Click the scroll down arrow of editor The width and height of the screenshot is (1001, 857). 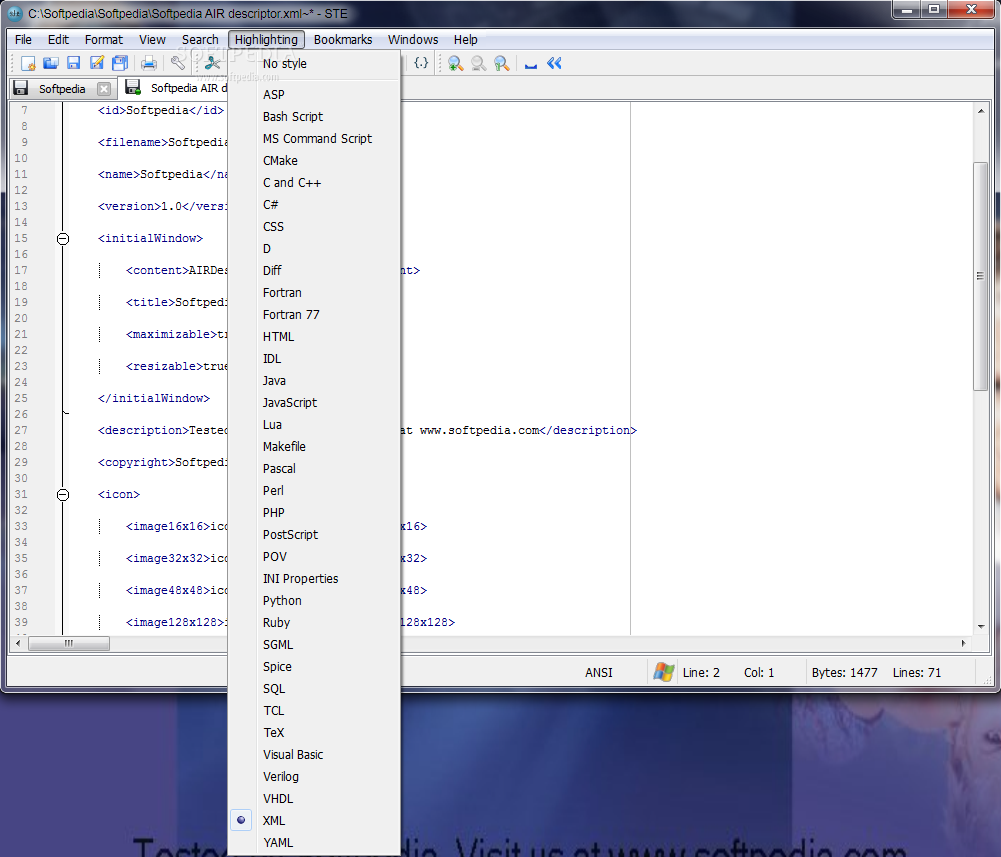[x=981, y=626]
